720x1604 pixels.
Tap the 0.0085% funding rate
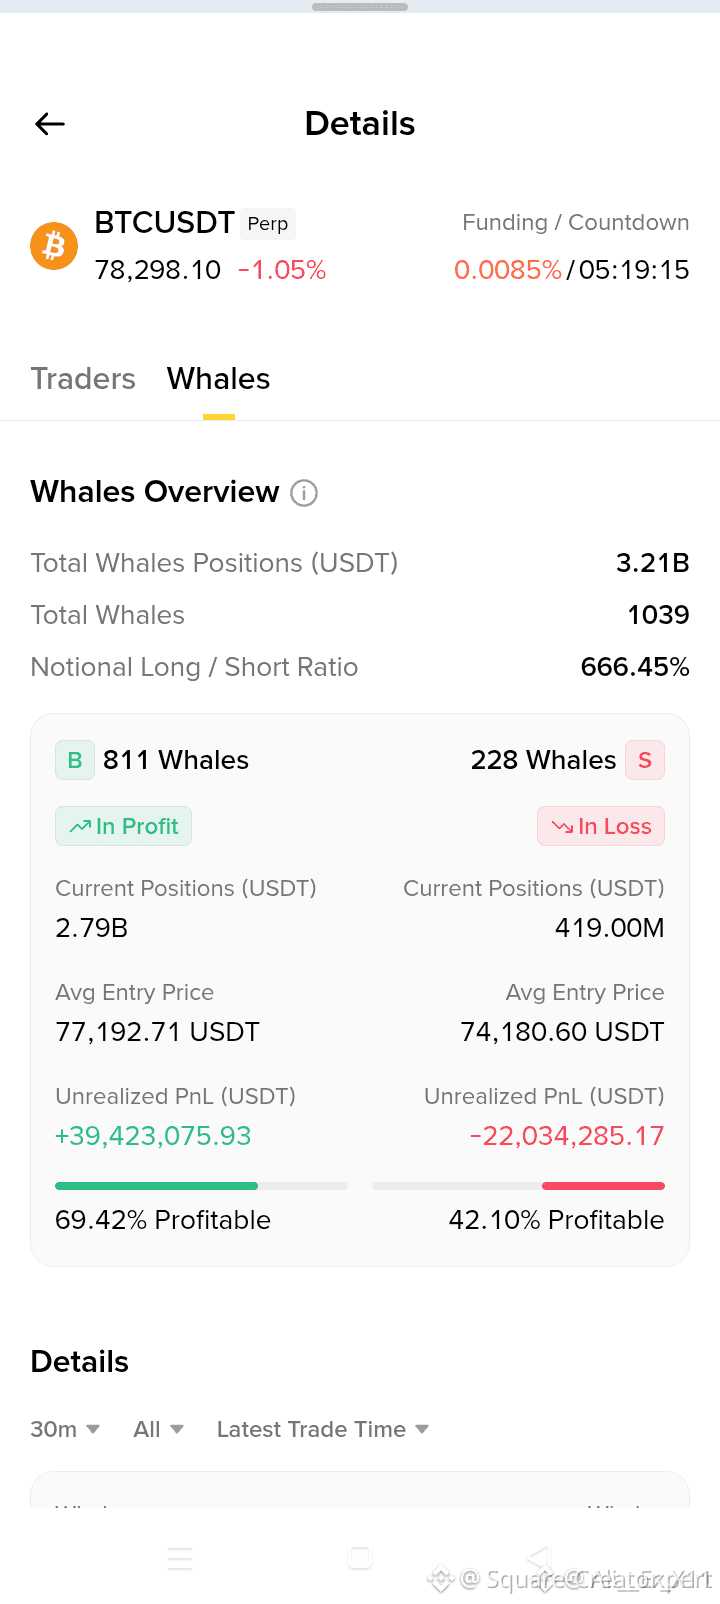click(508, 270)
